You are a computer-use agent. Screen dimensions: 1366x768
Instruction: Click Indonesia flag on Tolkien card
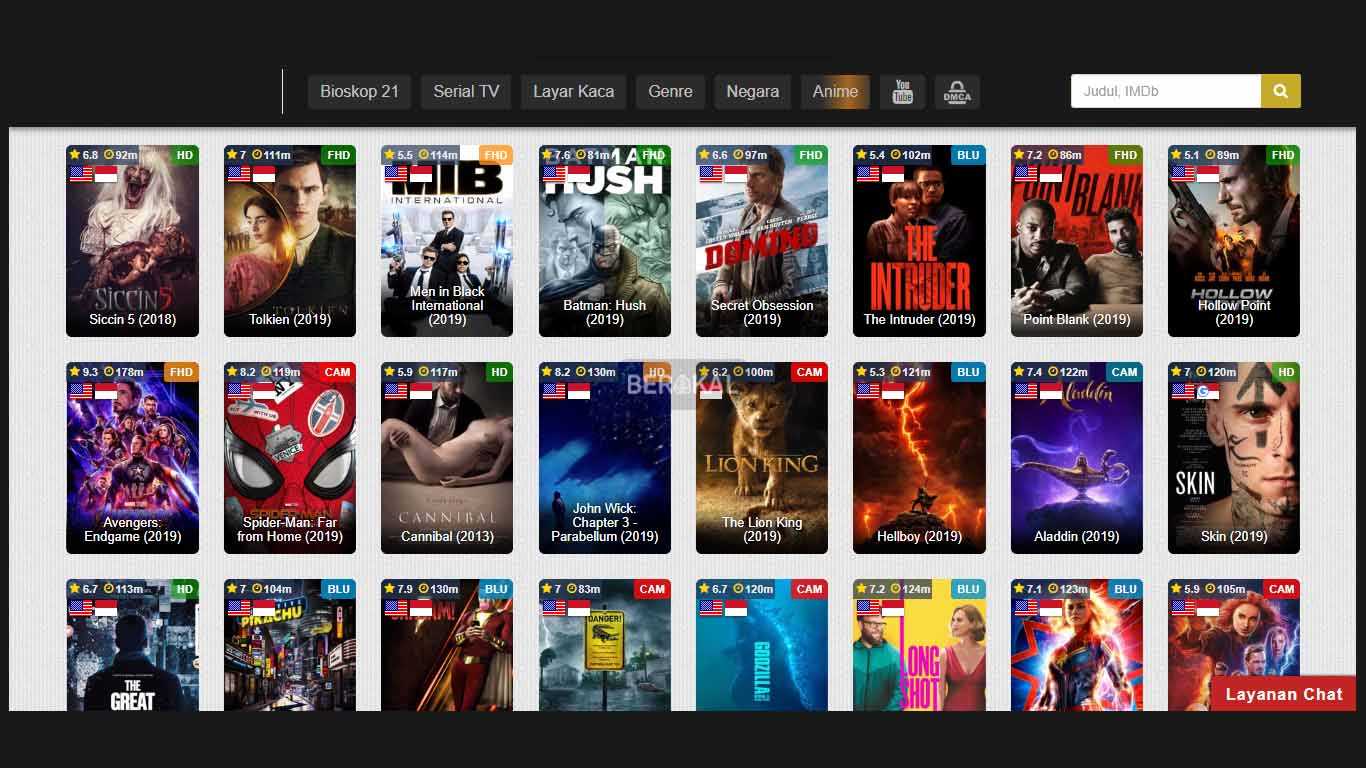264,174
